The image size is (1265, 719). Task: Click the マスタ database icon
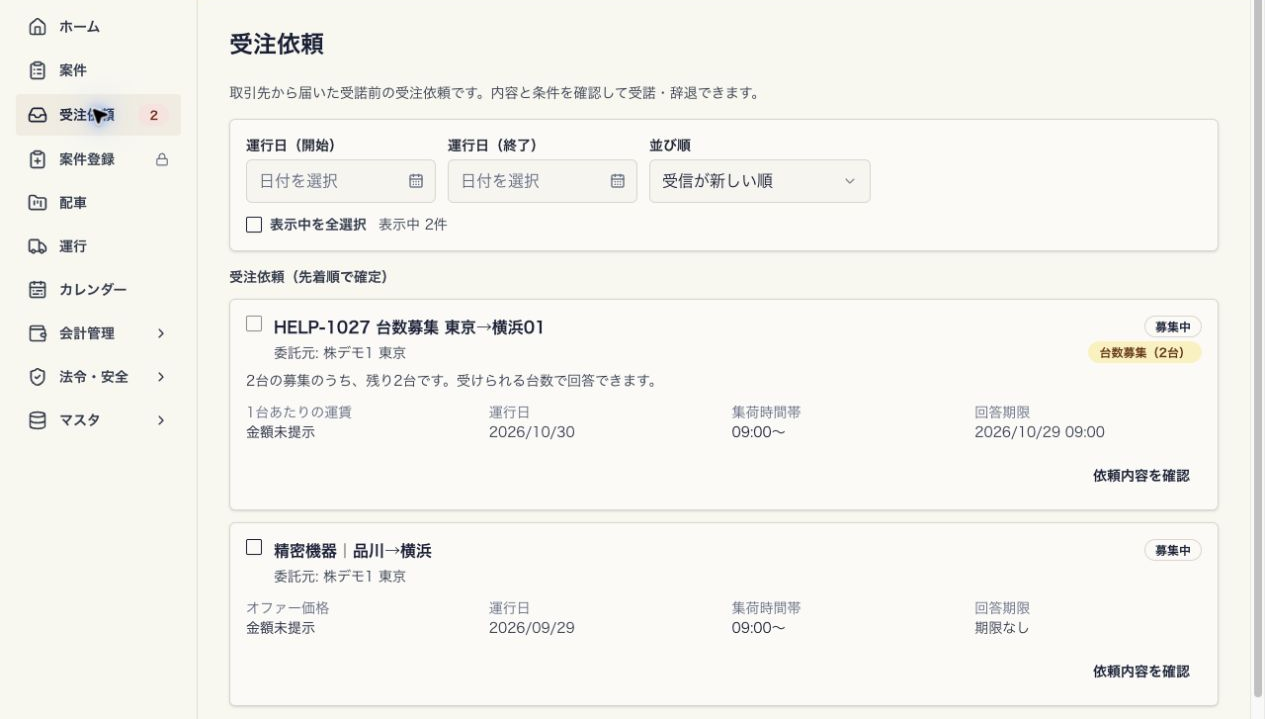37,421
